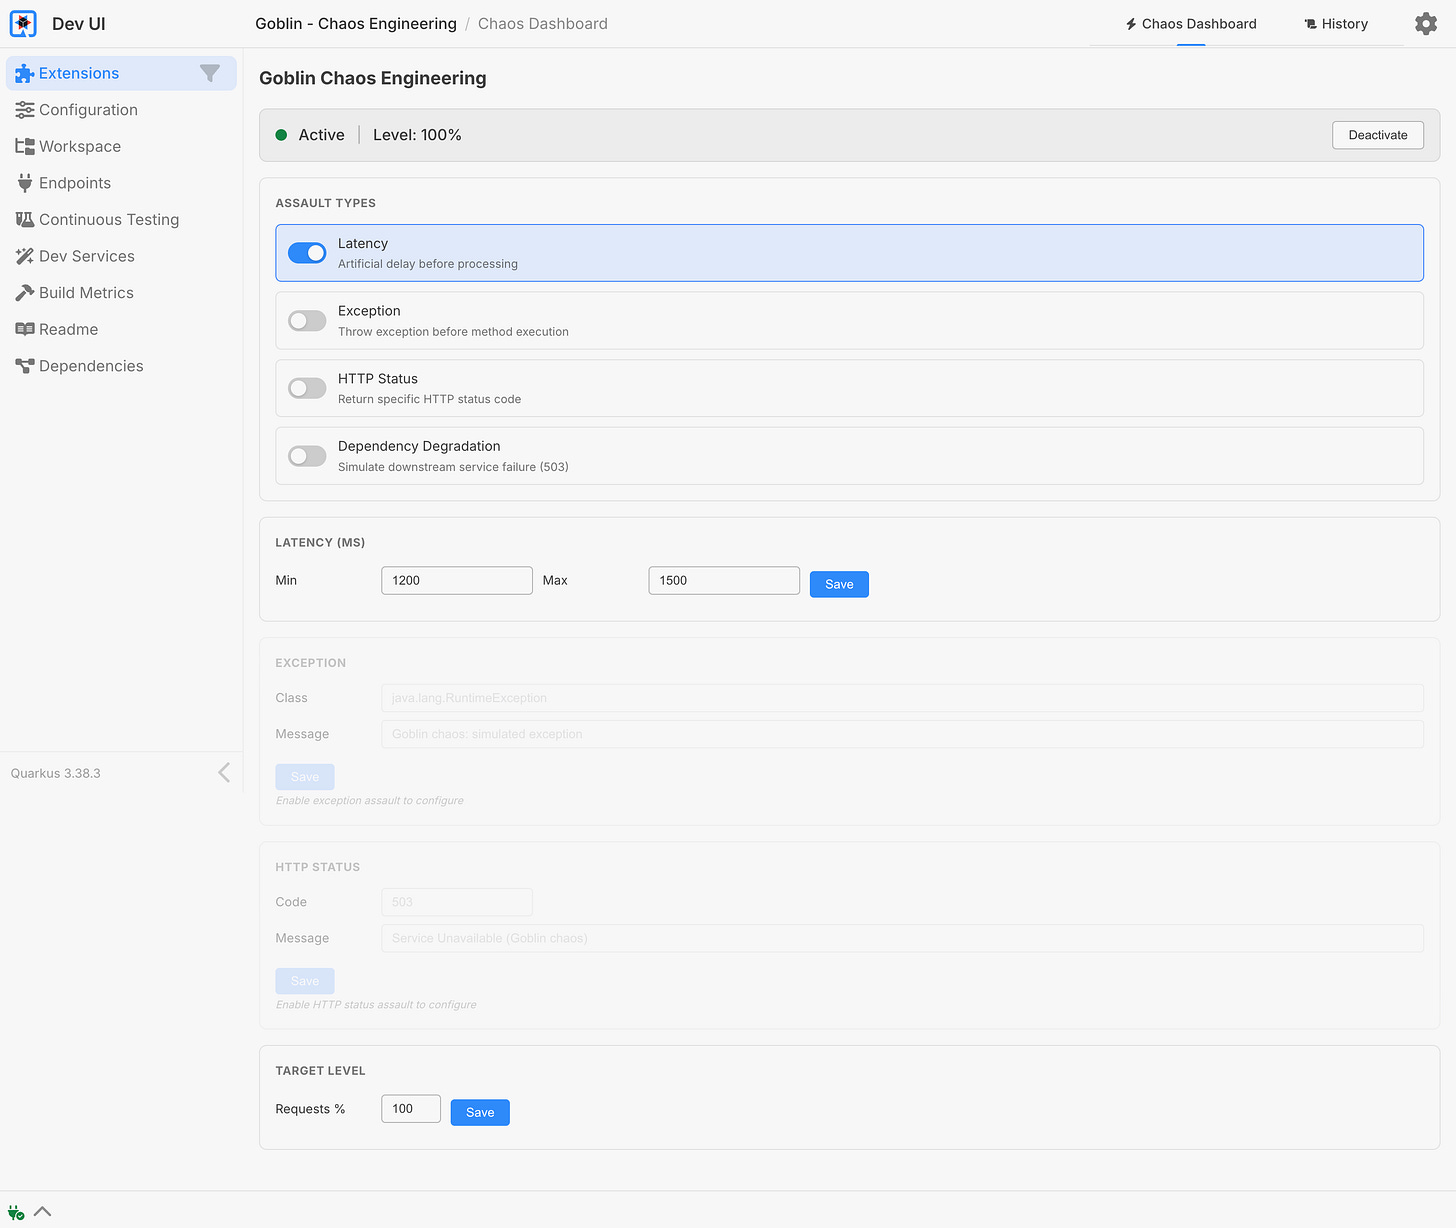
Task: Save the target level requests percentage
Action: click(x=480, y=1112)
